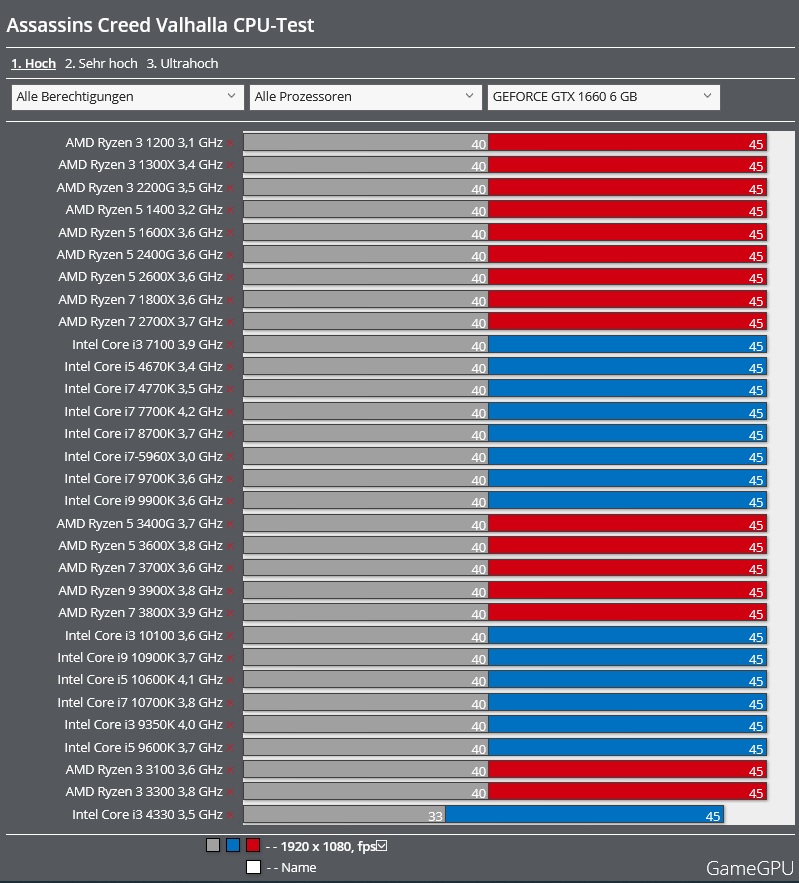Delete AMD Ryzen 3 3100 row via x

tap(230, 770)
